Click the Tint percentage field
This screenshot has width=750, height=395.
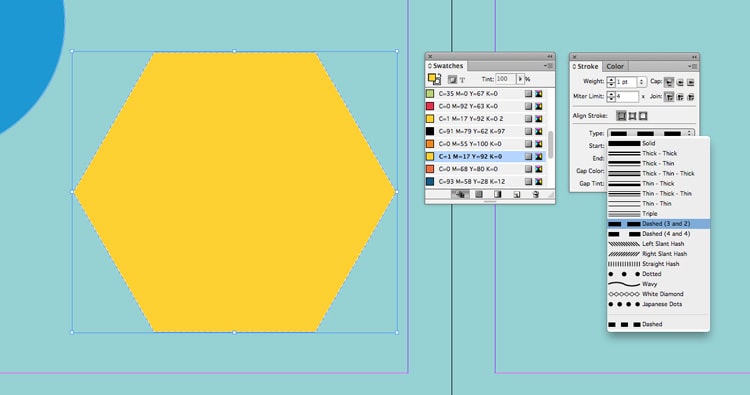click(506, 79)
